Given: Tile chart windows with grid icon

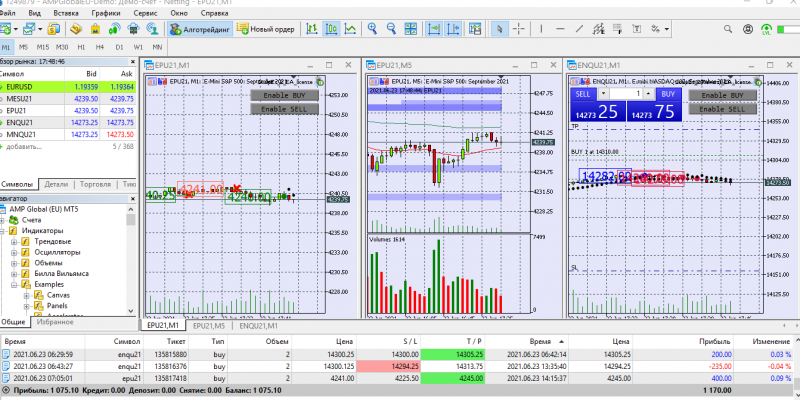Looking at the screenshot, I should coord(411,29).
